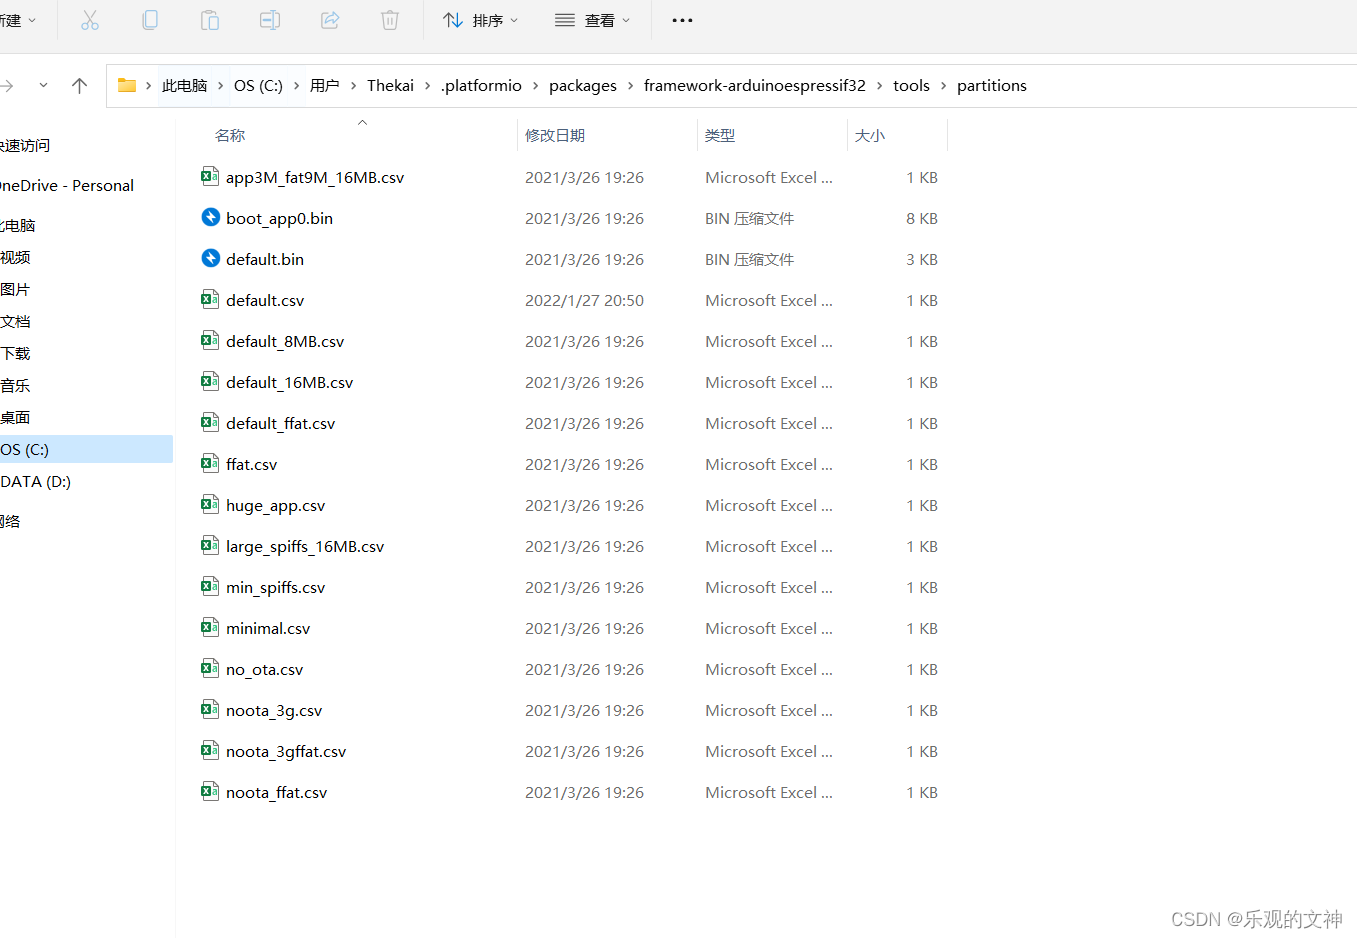This screenshot has width=1357, height=938.
Task: Click the Delete trash icon
Action: coord(390,20)
